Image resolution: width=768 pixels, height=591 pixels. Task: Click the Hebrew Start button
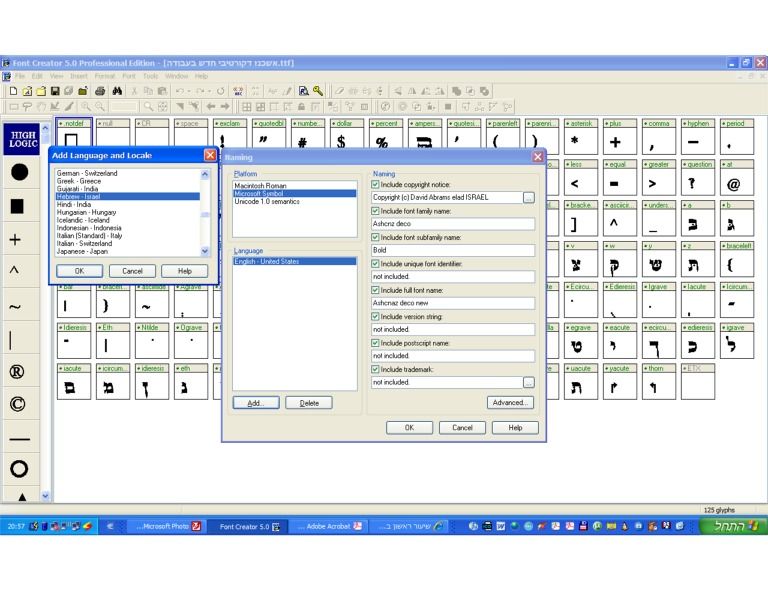(x=733, y=526)
